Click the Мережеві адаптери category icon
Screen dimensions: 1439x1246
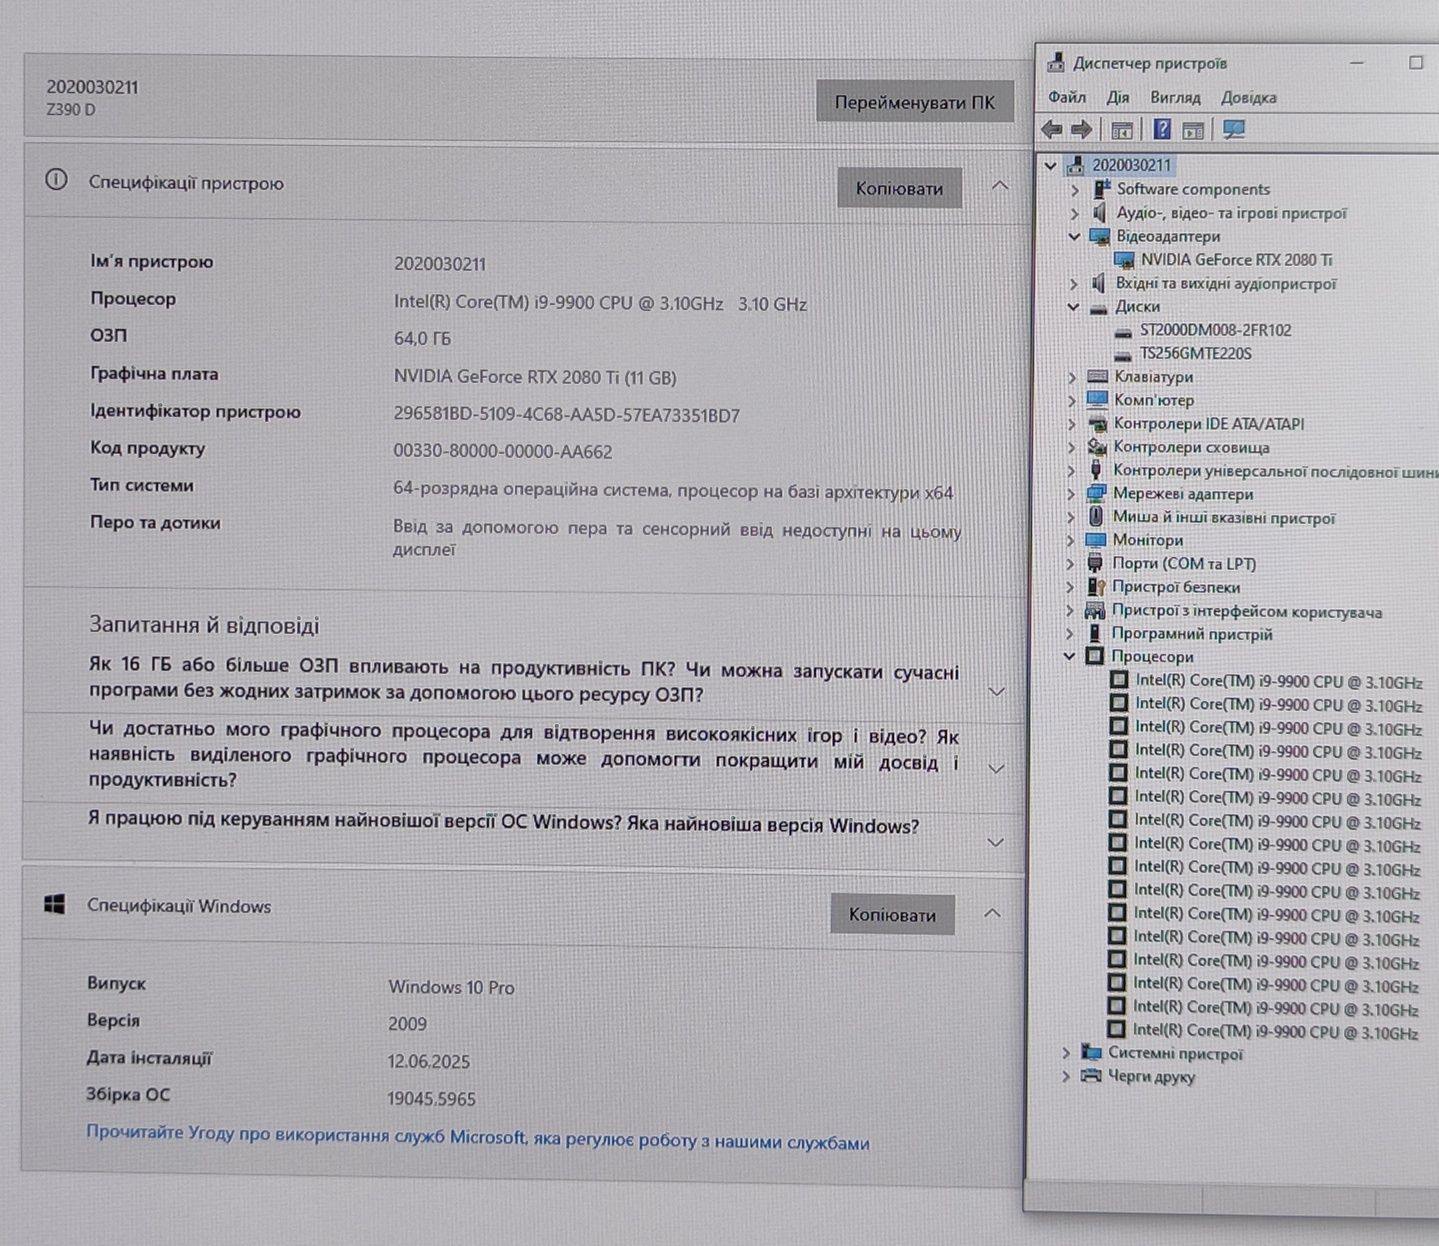(x=1097, y=493)
